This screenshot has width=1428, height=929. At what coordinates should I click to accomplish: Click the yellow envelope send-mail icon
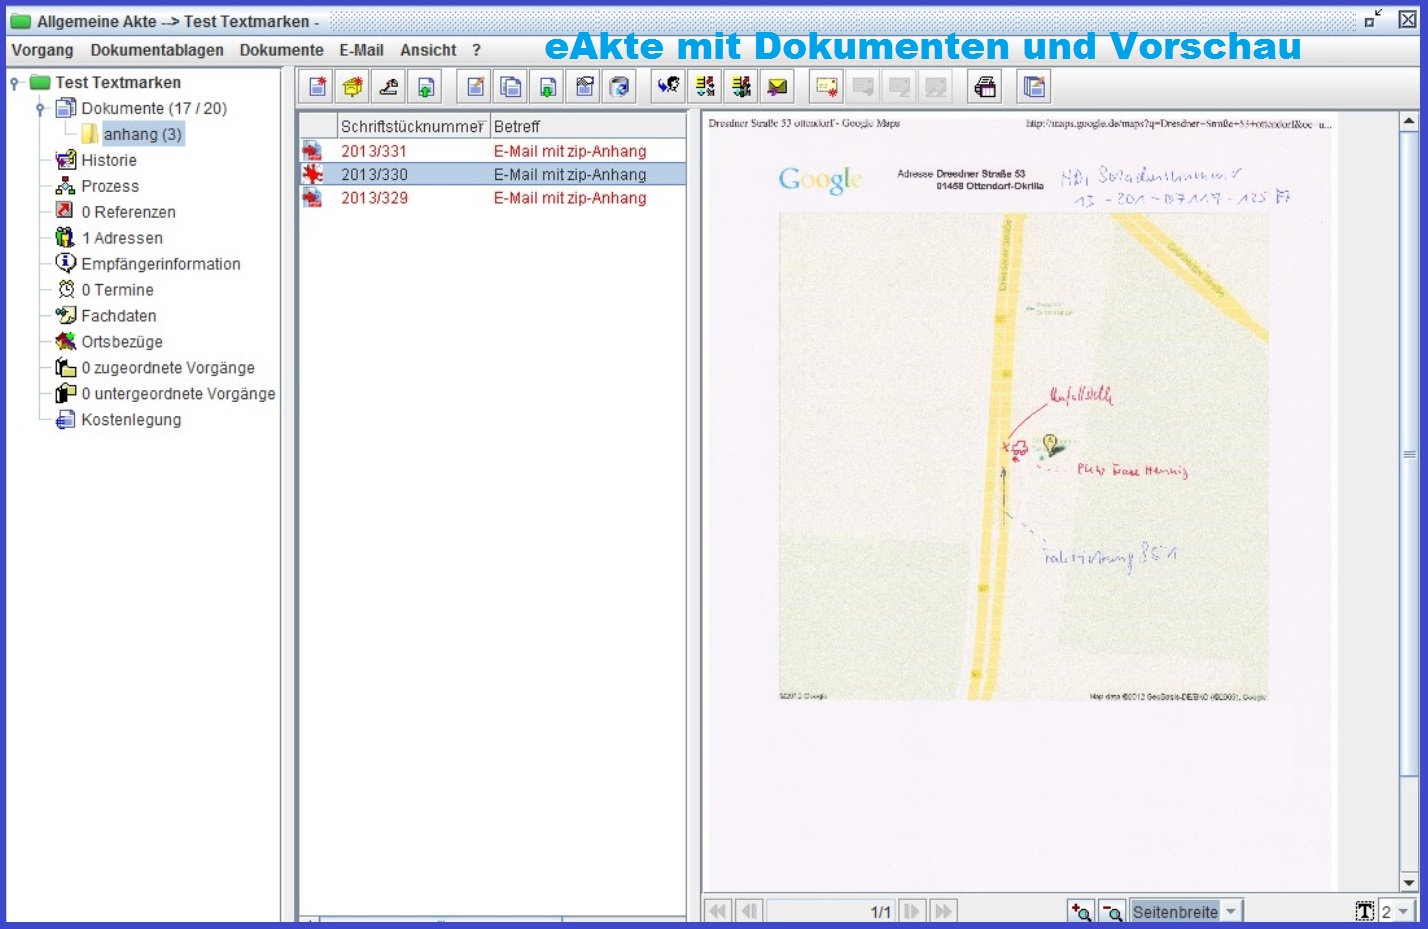tap(777, 88)
